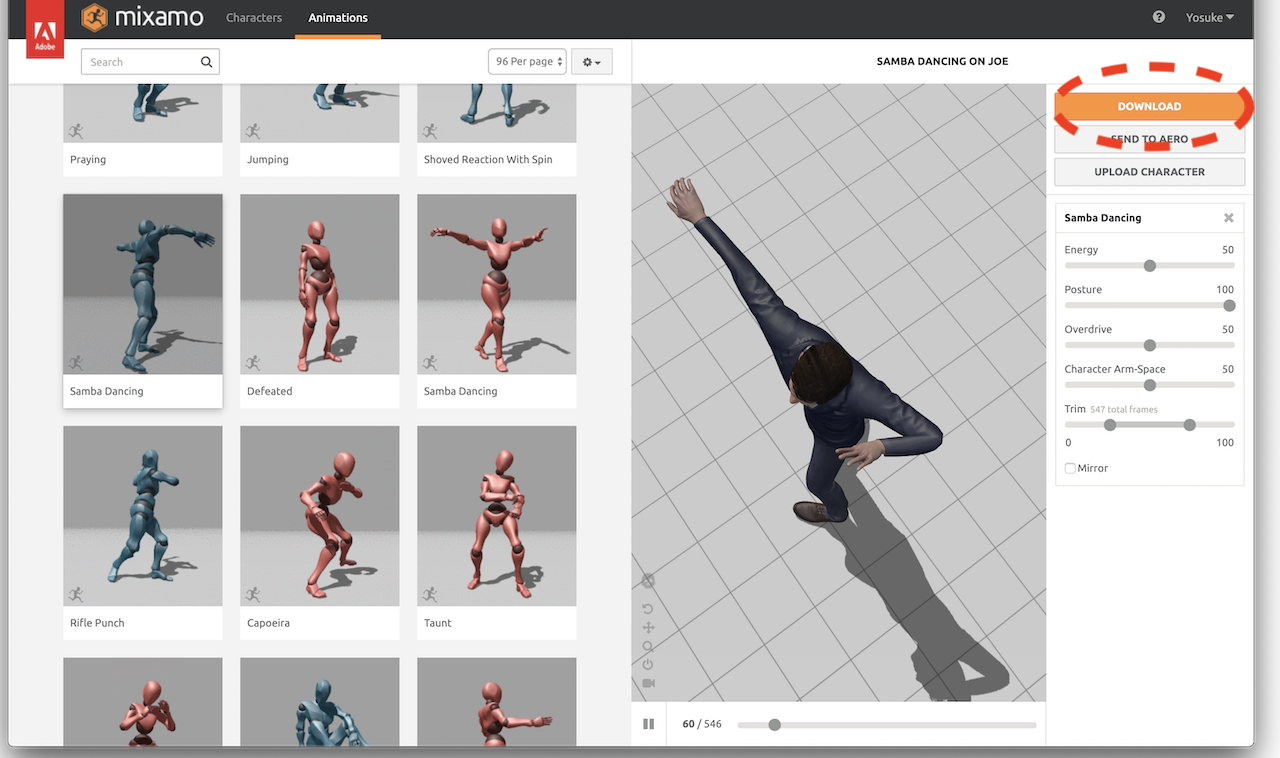Click the Posture value 100
The image size is (1280, 758).
[1225, 290]
